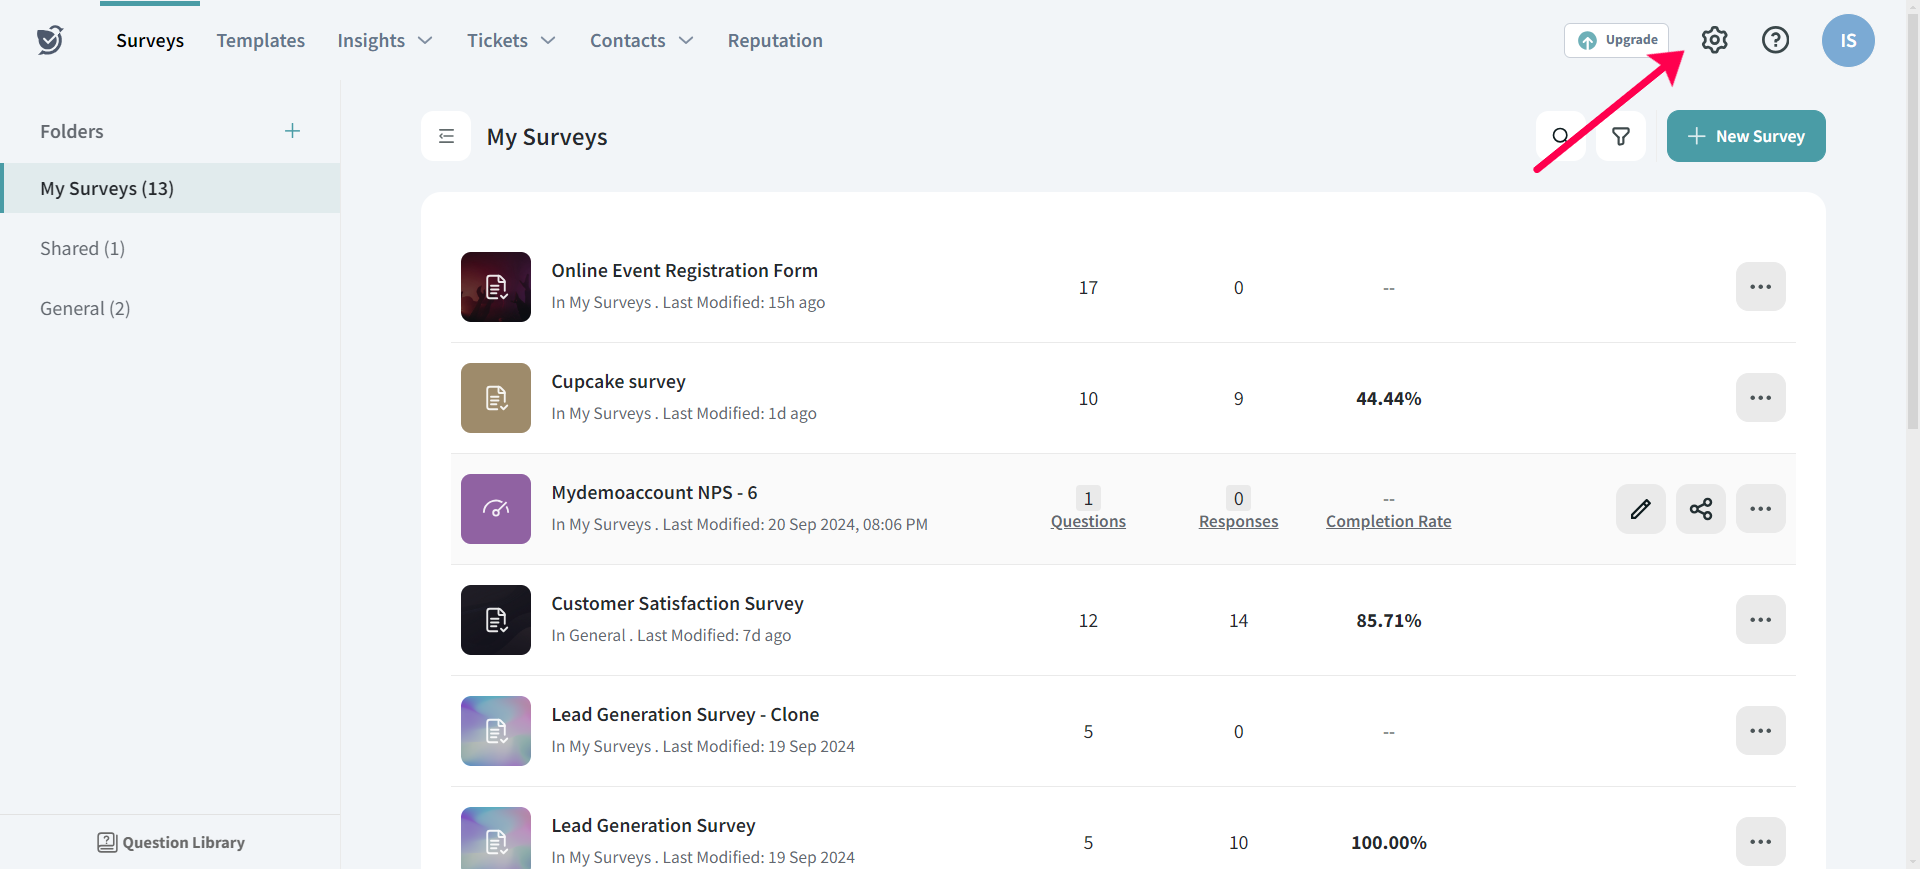
Task: Click the SurveySparrow logo icon
Action: [x=50, y=40]
